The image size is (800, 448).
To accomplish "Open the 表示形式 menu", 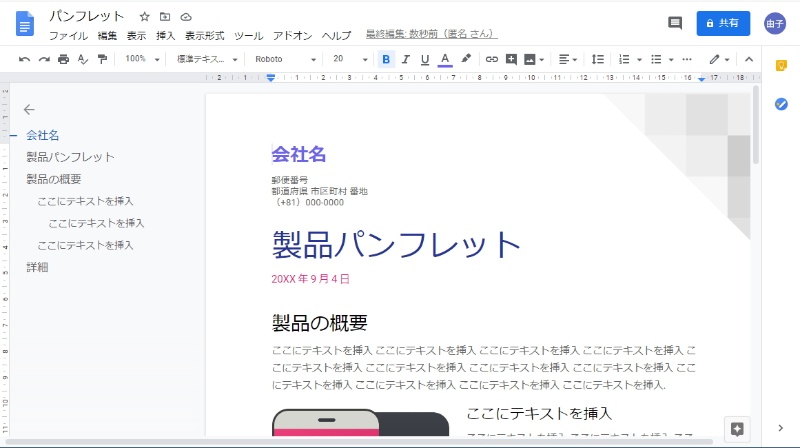I will (204, 35).
